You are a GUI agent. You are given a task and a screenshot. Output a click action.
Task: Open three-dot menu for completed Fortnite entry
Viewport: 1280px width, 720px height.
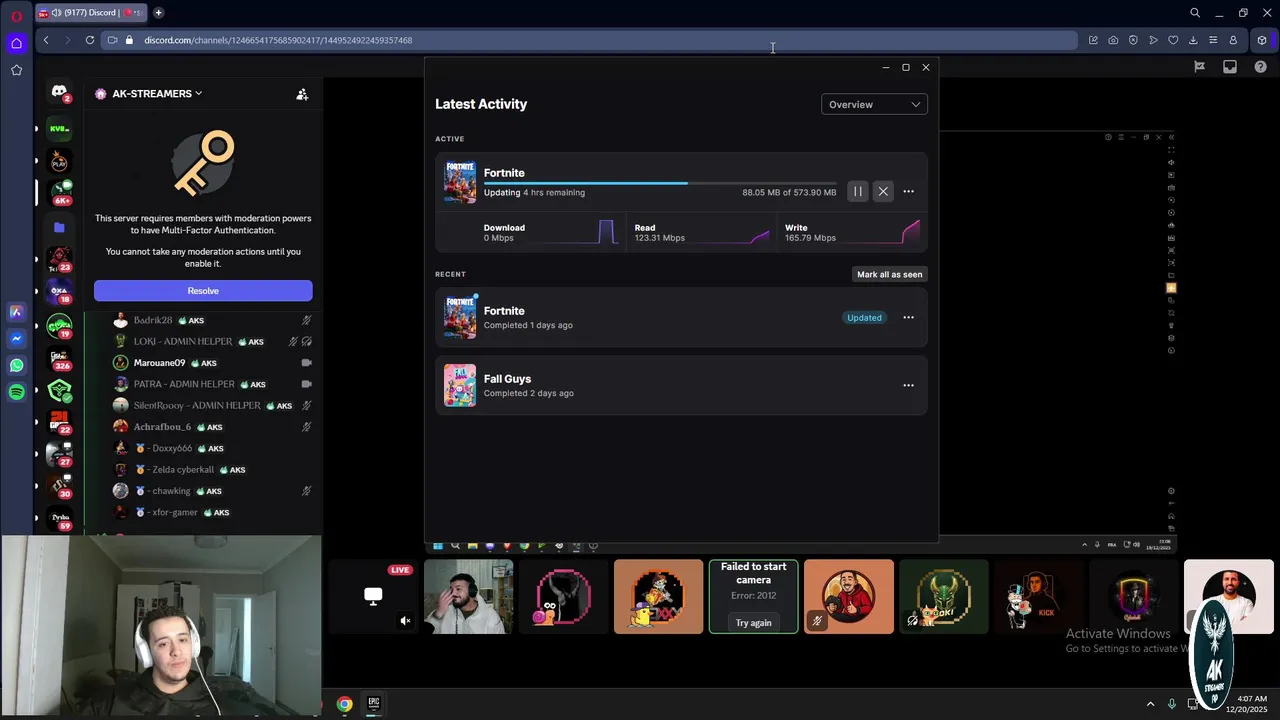908,317
